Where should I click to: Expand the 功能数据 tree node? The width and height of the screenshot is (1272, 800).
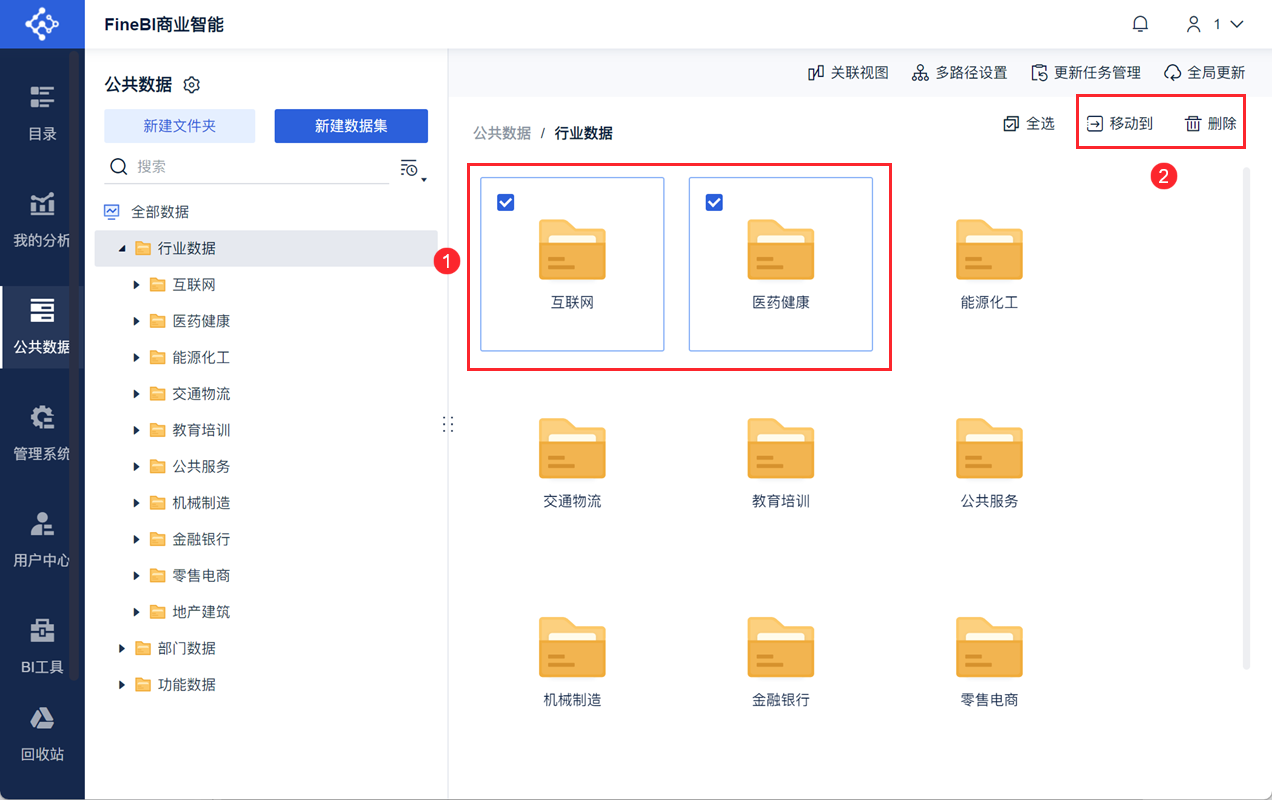(x=122, y=685)
